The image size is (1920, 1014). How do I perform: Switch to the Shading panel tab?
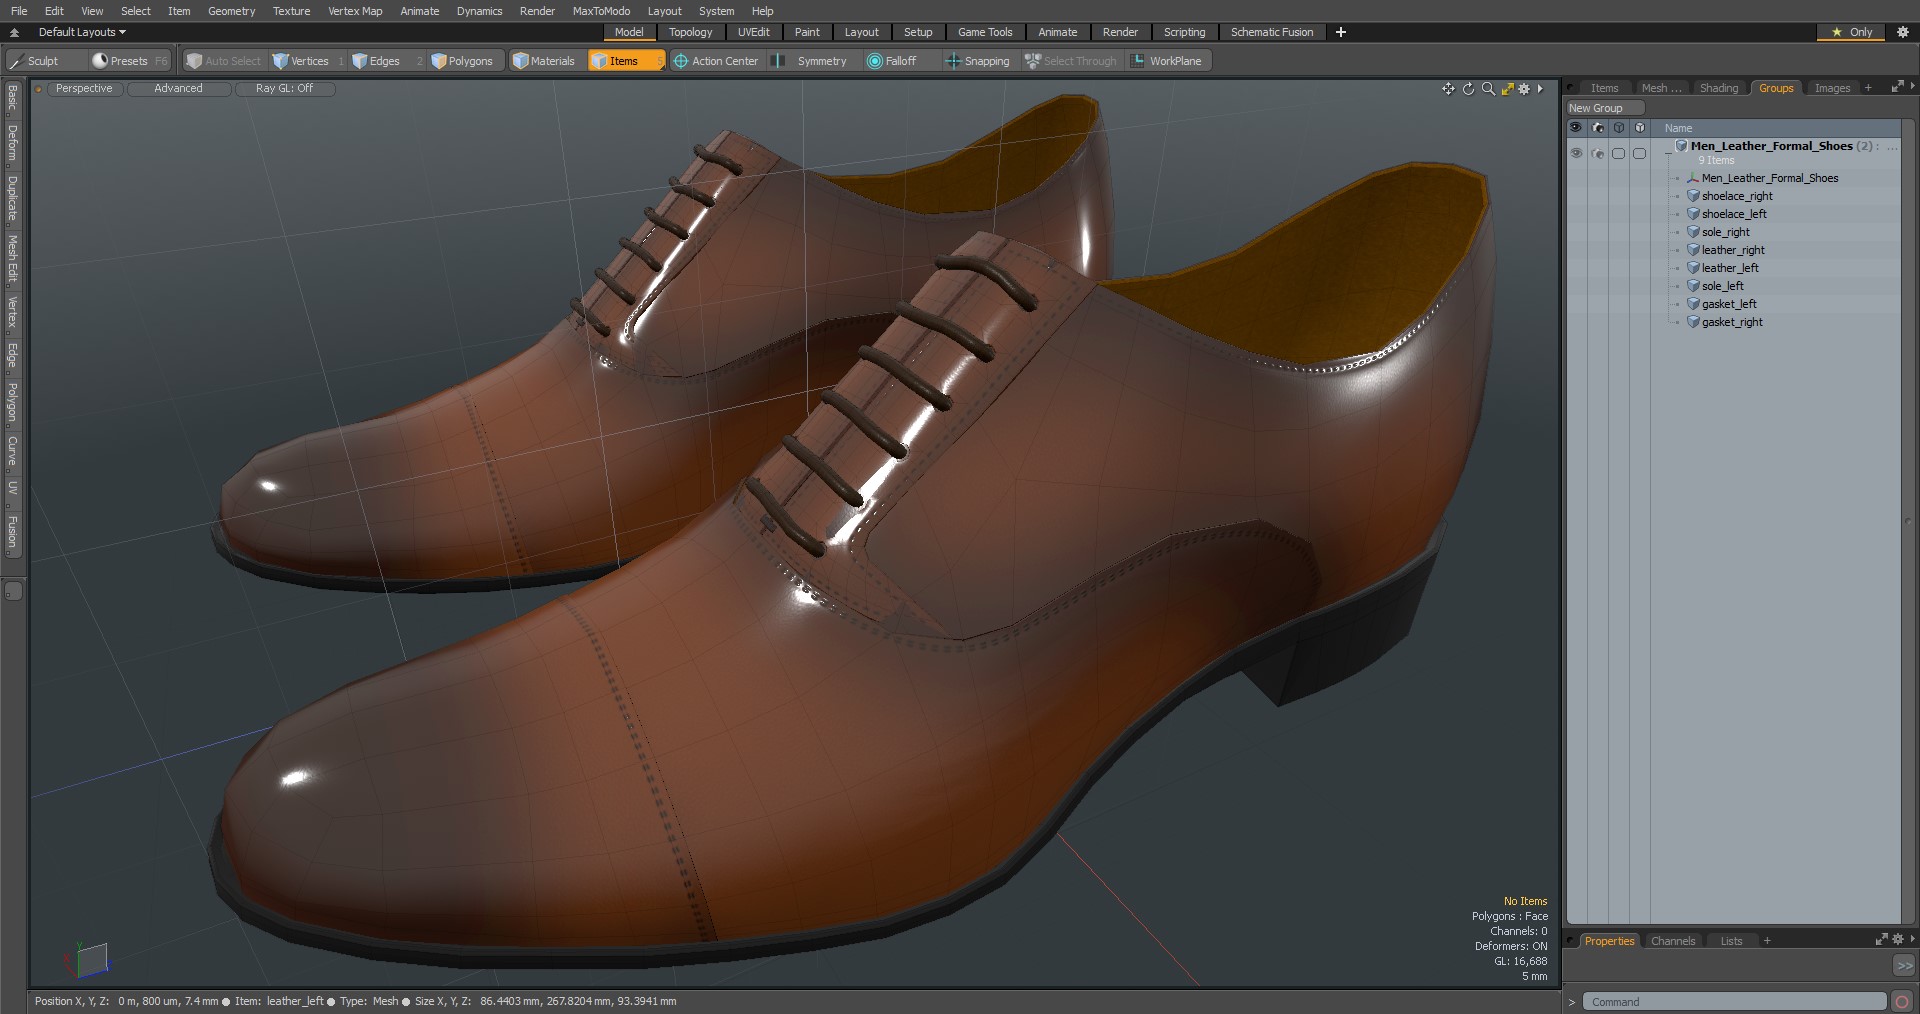(1719, 88)
